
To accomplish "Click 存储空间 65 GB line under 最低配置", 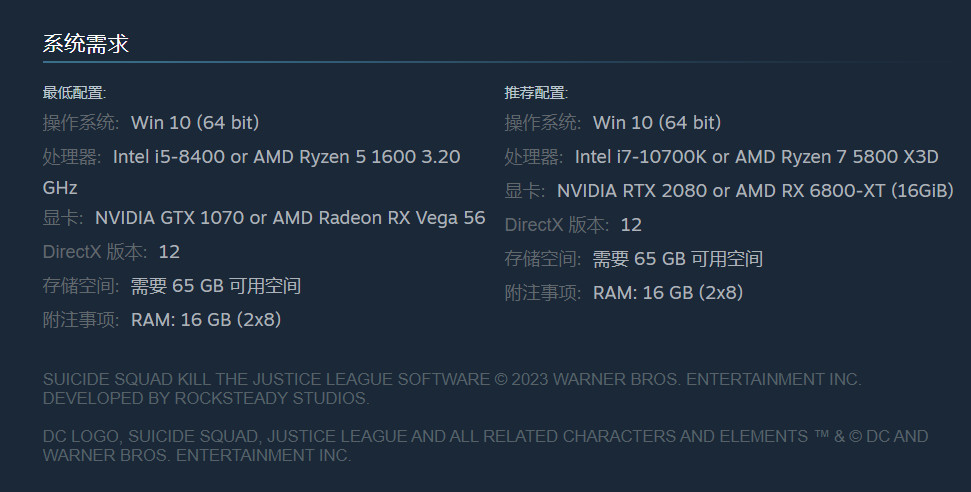I will (x=171, y=286).
